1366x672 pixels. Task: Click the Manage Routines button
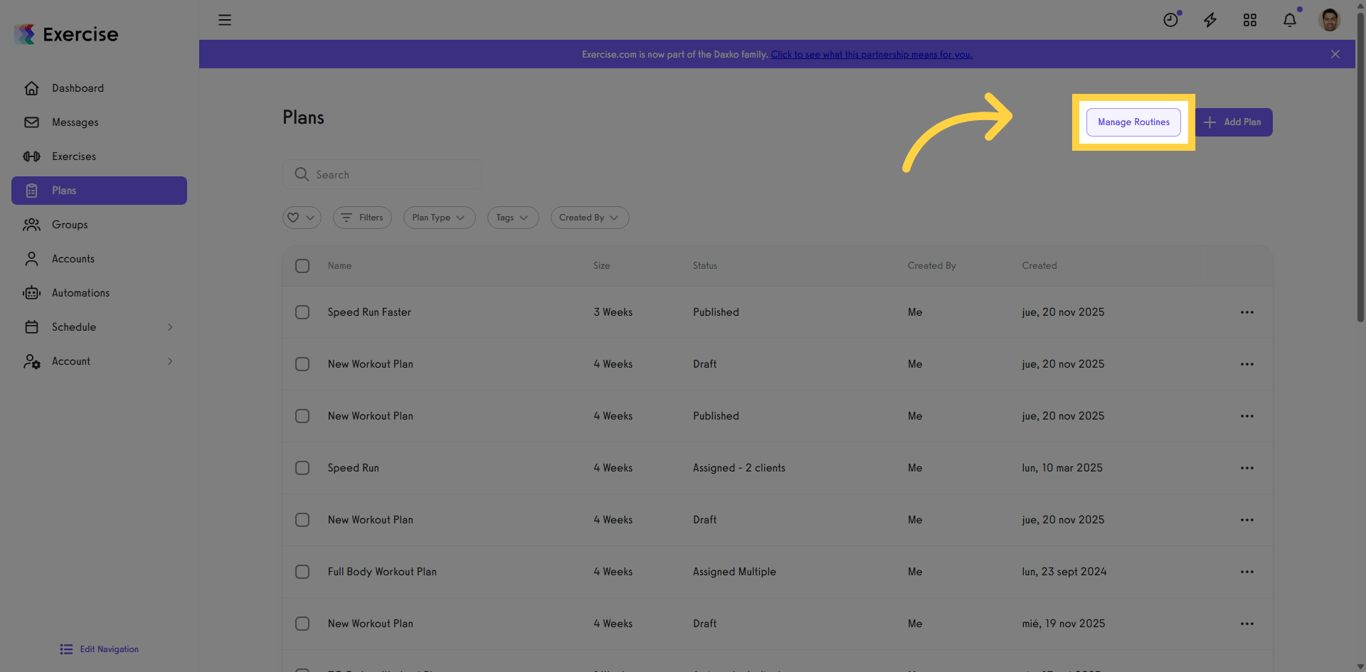tap(1133, 121)
